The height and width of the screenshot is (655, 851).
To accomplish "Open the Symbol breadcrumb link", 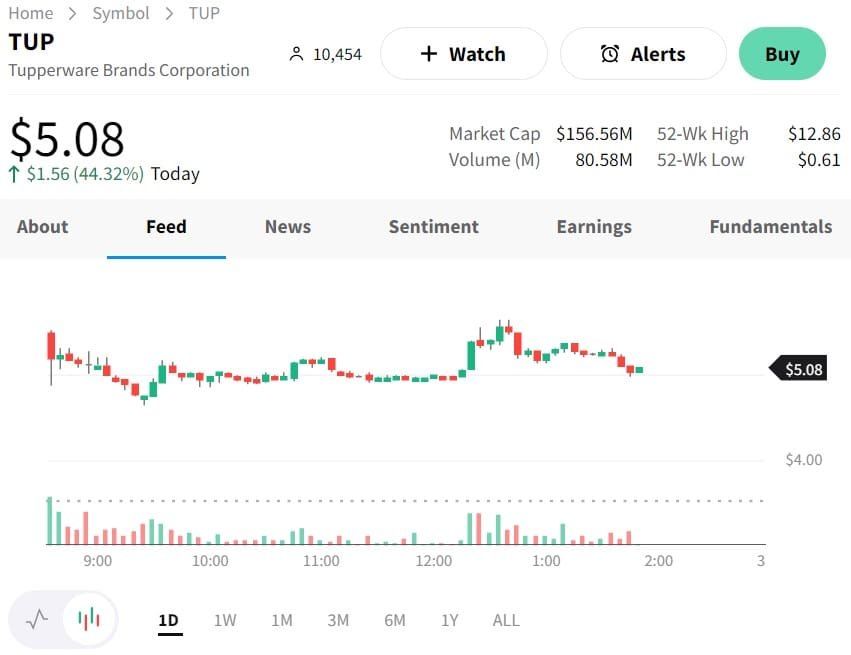I will [x=121, y=13].
